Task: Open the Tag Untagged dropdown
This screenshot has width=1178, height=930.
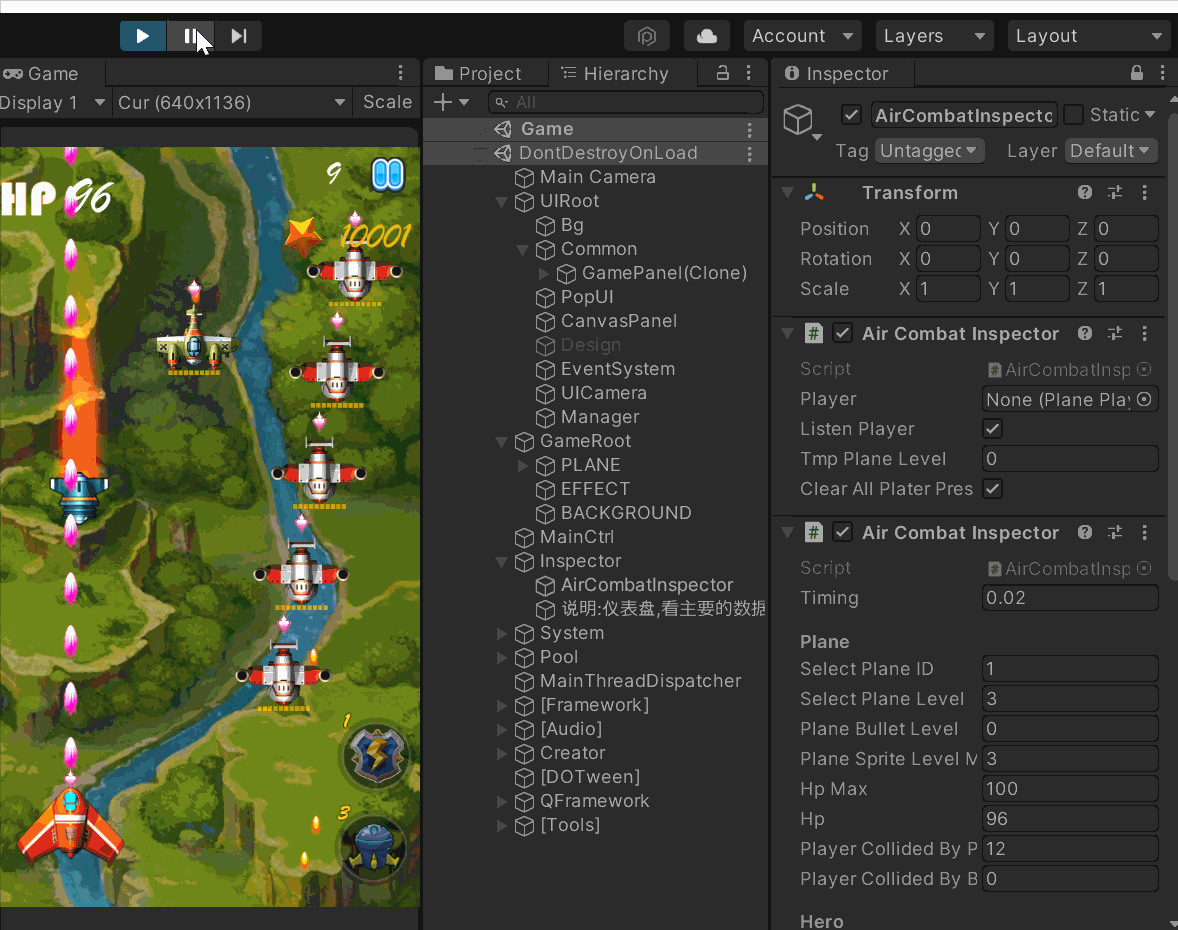Action: point(928,151)
